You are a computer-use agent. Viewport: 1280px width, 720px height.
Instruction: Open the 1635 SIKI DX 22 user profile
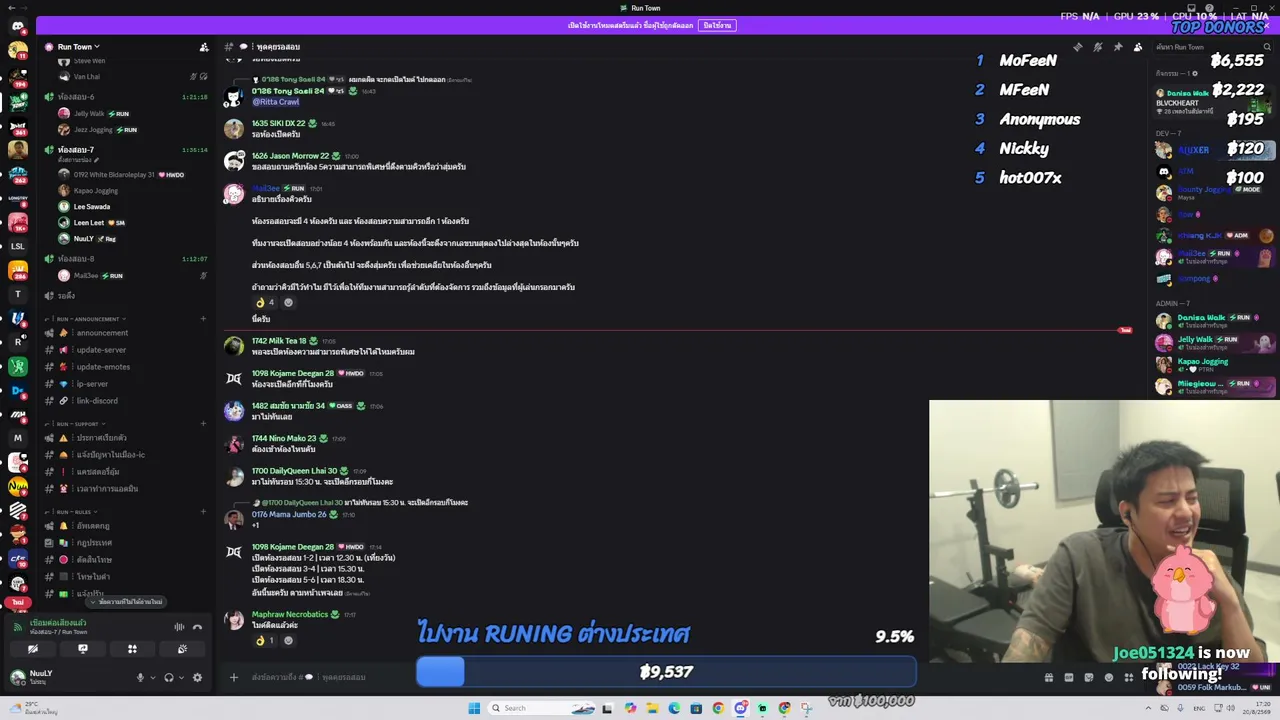[x=278, y=124]
